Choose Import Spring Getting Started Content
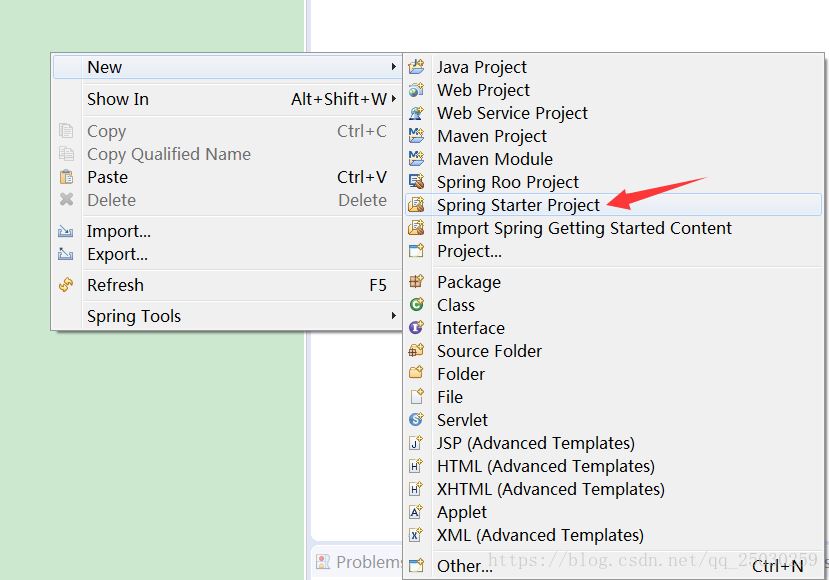The height and width of the screenshot is (580, 829). point(584,228)
